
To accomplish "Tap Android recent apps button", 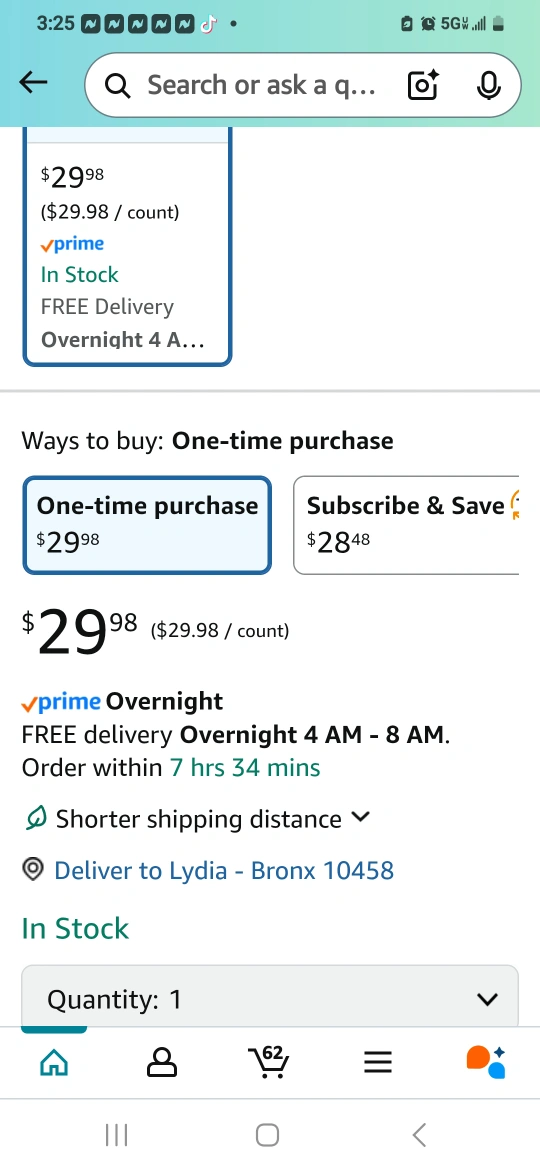I will click(116, 1135).
